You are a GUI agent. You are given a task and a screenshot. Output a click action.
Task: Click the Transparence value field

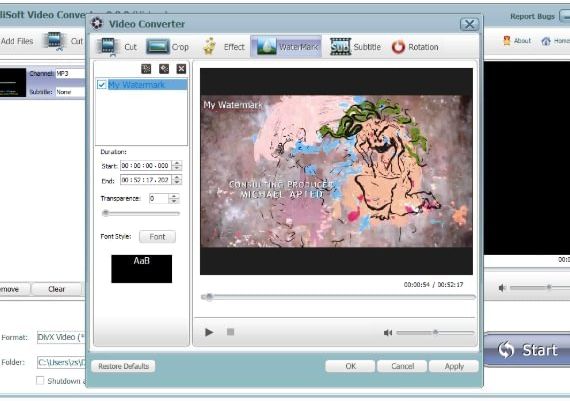click(x=159, y=199)
